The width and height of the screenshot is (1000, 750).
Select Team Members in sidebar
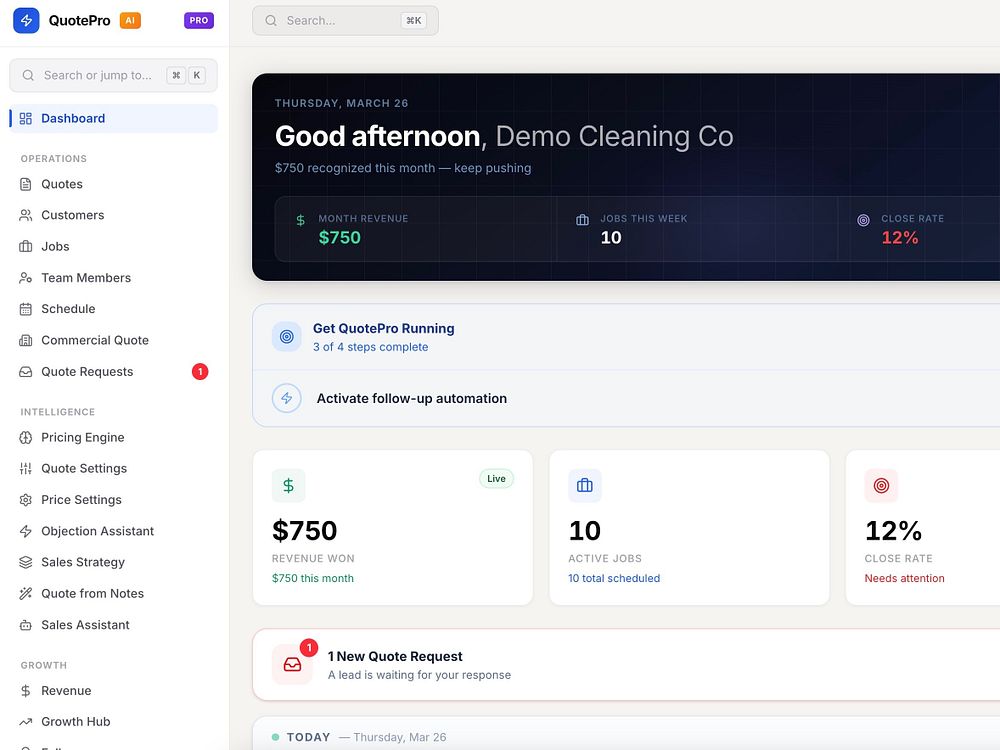(x=114, y=278)
